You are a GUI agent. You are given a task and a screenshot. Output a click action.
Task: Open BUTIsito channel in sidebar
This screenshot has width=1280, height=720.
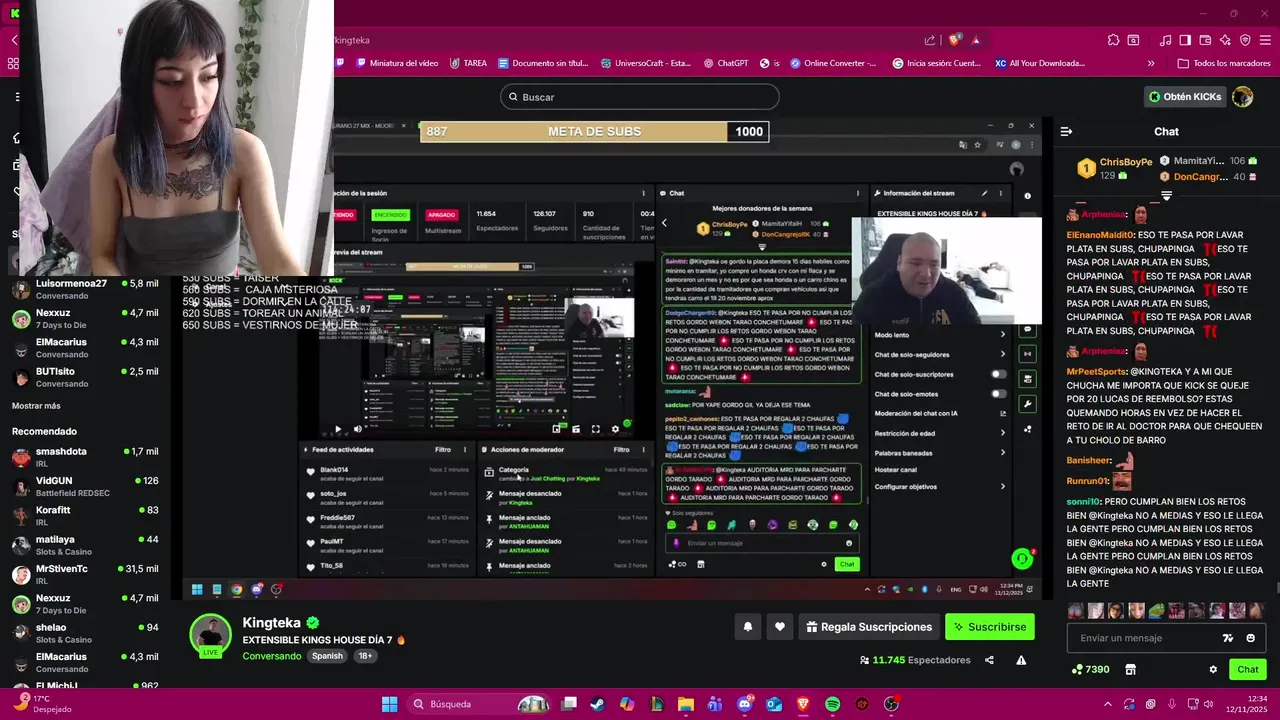pyautogui.click(x=85, y=377)
